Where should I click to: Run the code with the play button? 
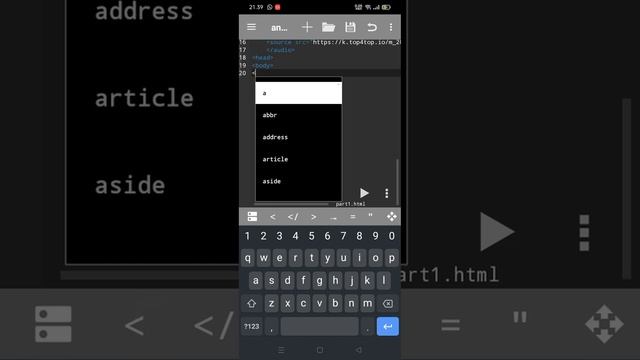[364, 193]
